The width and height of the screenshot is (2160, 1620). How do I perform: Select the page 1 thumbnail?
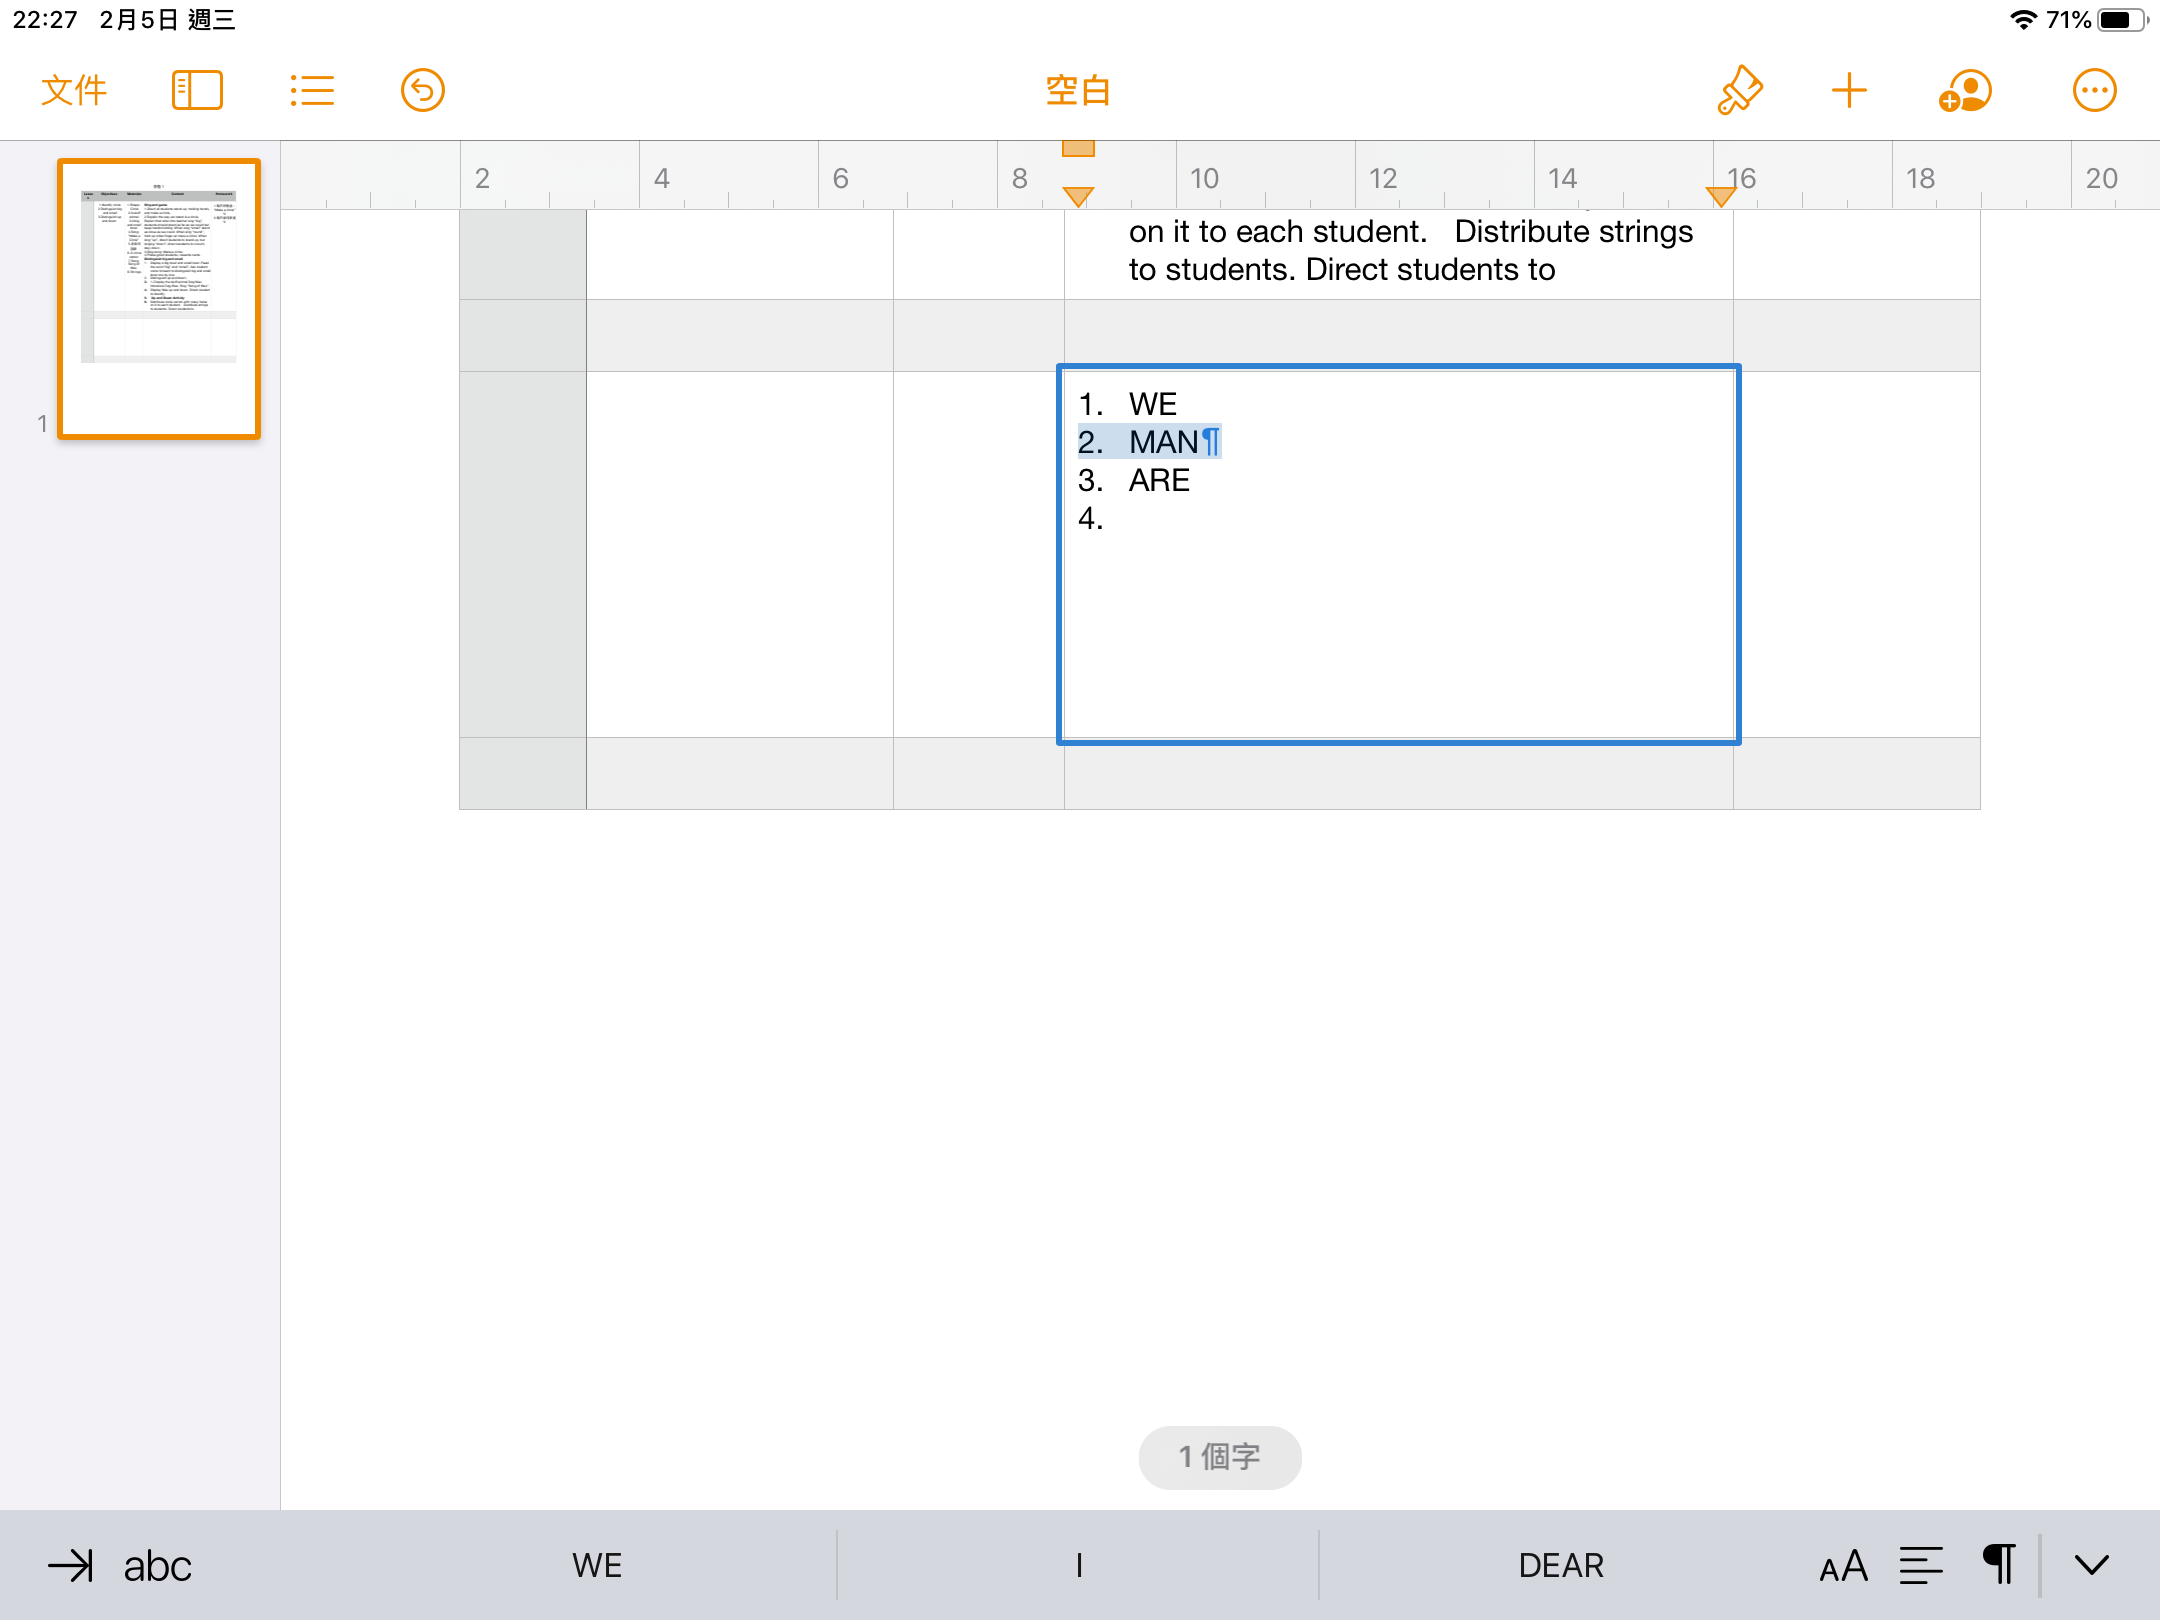159,298
